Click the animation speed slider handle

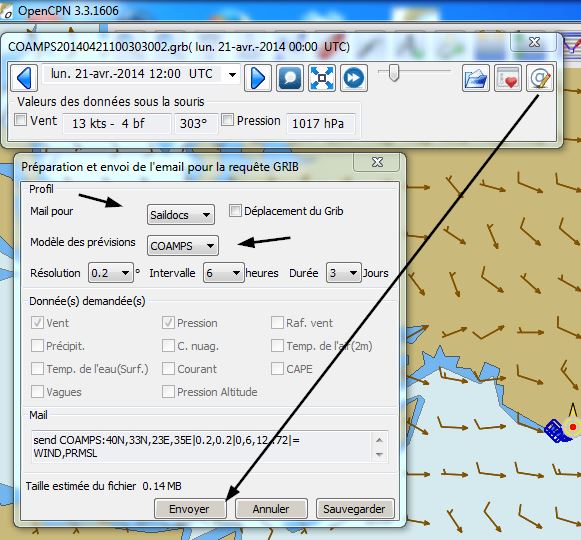[394, 73]
